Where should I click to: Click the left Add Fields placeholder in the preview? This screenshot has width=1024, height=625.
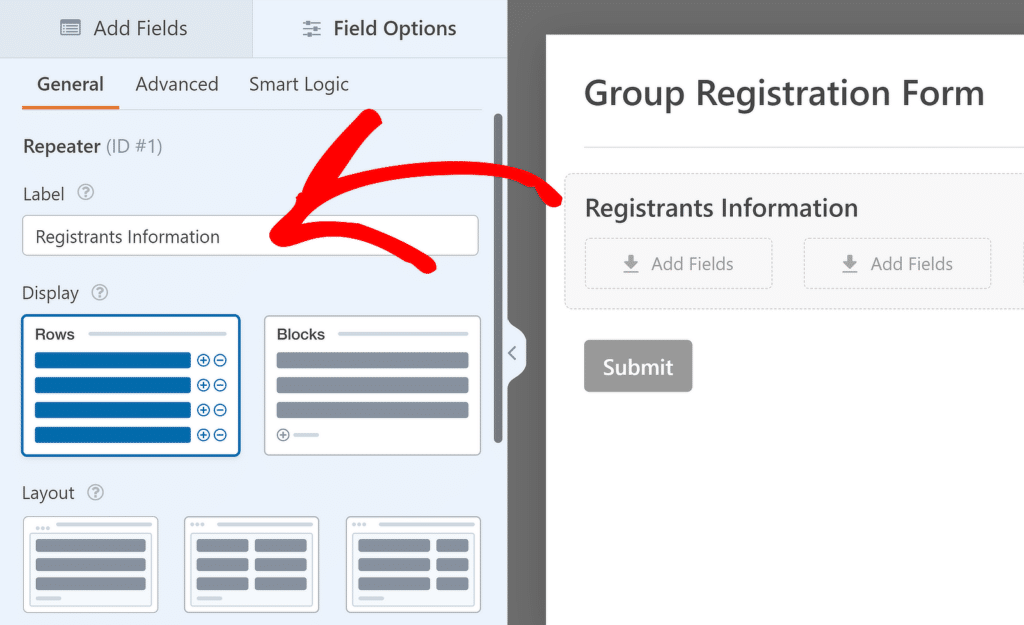[678, 263]
